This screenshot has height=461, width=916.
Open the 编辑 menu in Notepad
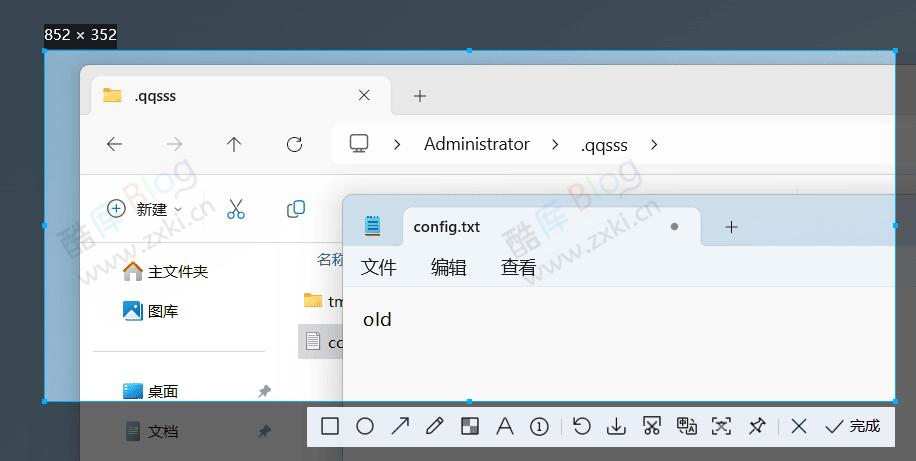[449, 268]
